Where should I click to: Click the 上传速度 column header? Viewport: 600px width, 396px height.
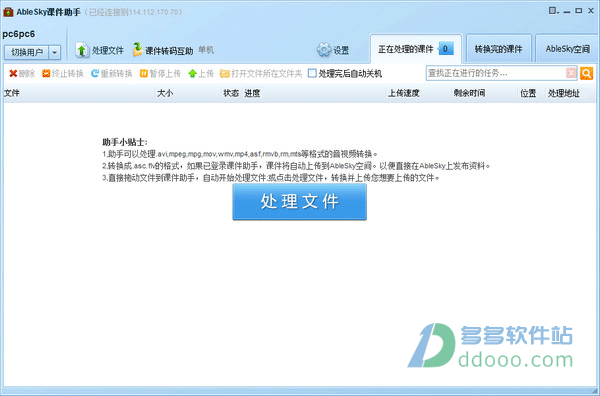(404, 93)
